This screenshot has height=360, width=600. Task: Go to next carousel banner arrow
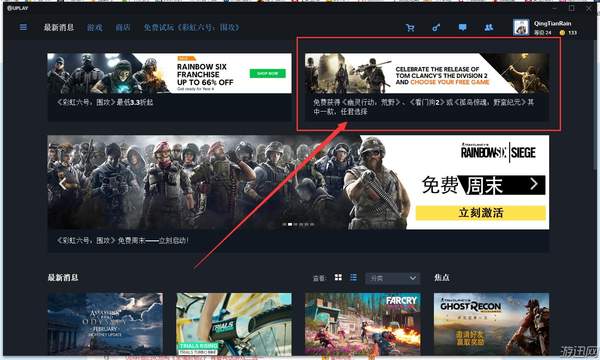coord(534,184)
